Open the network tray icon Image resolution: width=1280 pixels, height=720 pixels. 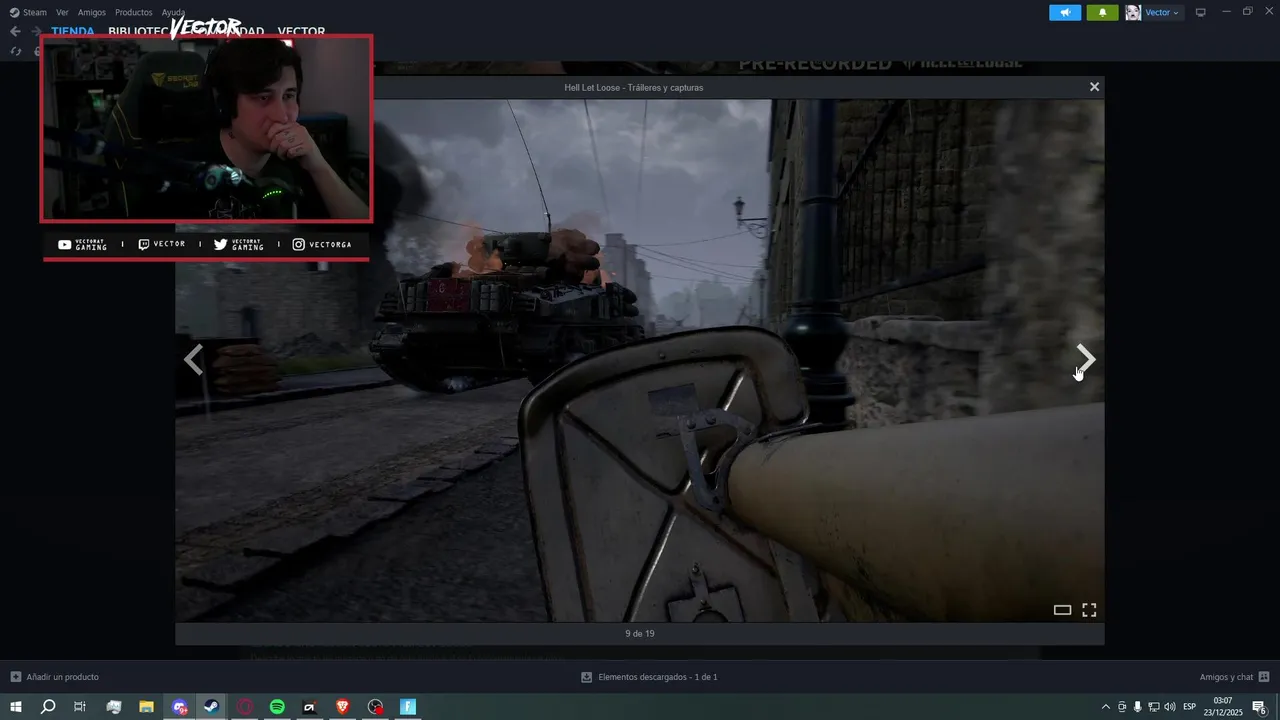[x=1153, y=707]
